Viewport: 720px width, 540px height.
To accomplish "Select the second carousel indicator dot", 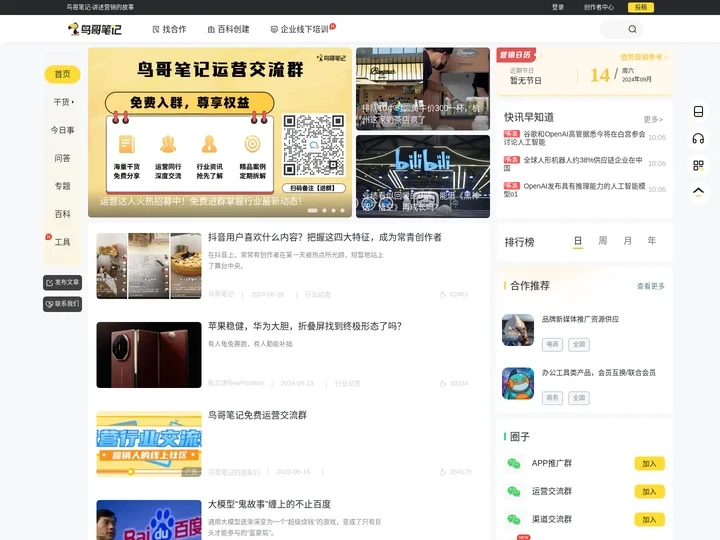I will [325, 210].
